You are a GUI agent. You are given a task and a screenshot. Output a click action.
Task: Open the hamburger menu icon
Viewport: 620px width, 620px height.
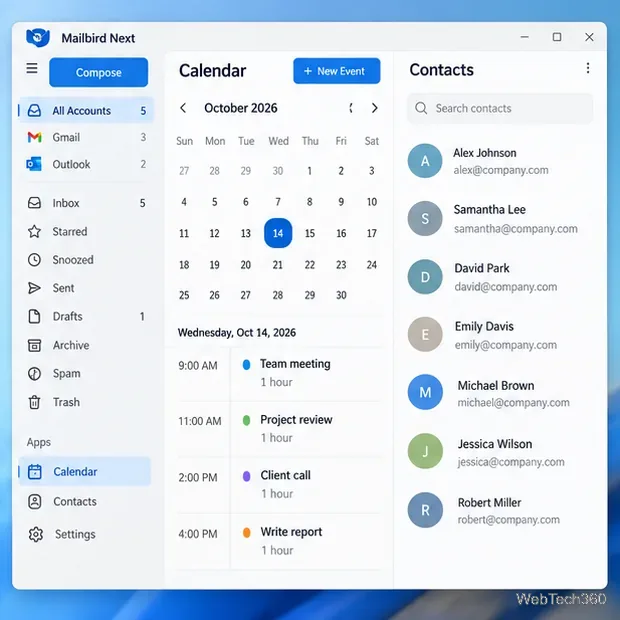(32, 68)
